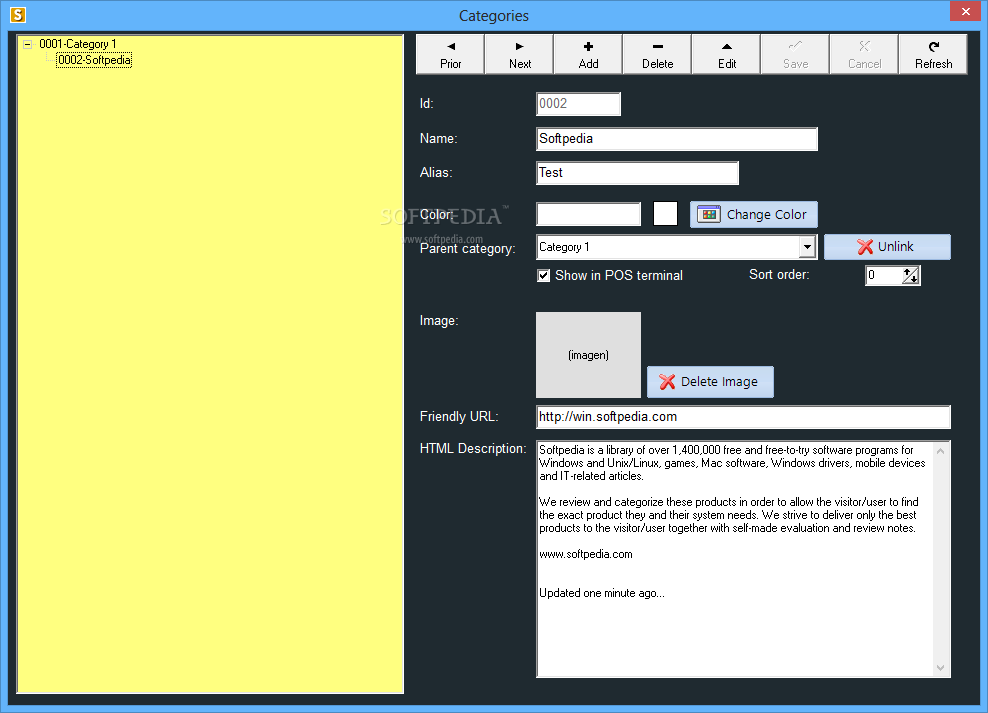The height and width of the screenshot is (713, 988).
Task: Delete the current category record
Action: 657,55
